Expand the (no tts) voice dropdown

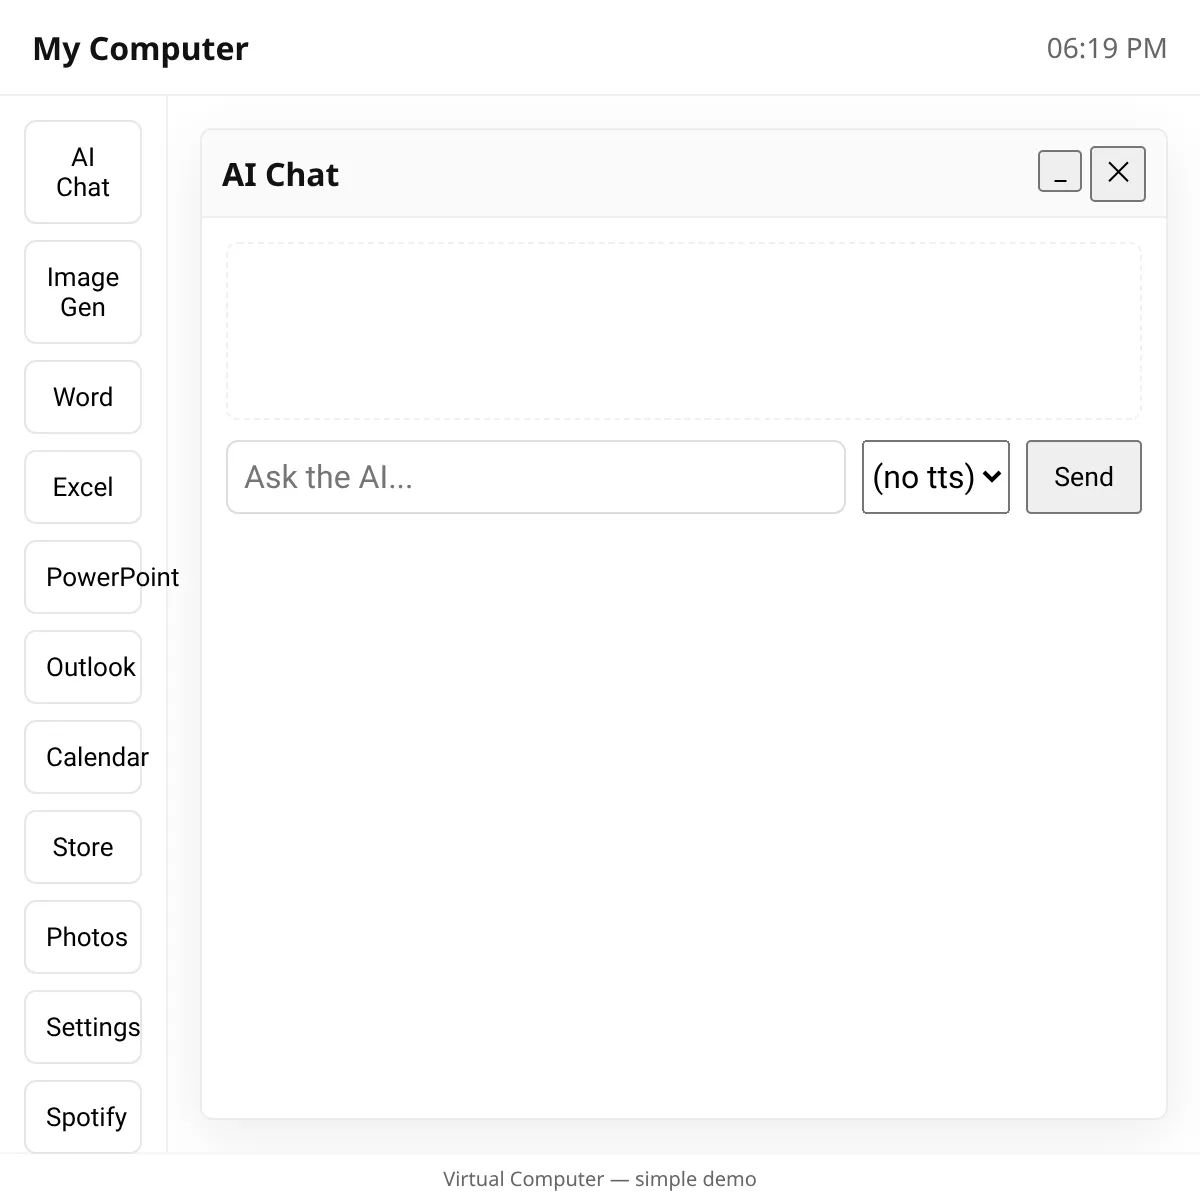click(x=936, y=477)
